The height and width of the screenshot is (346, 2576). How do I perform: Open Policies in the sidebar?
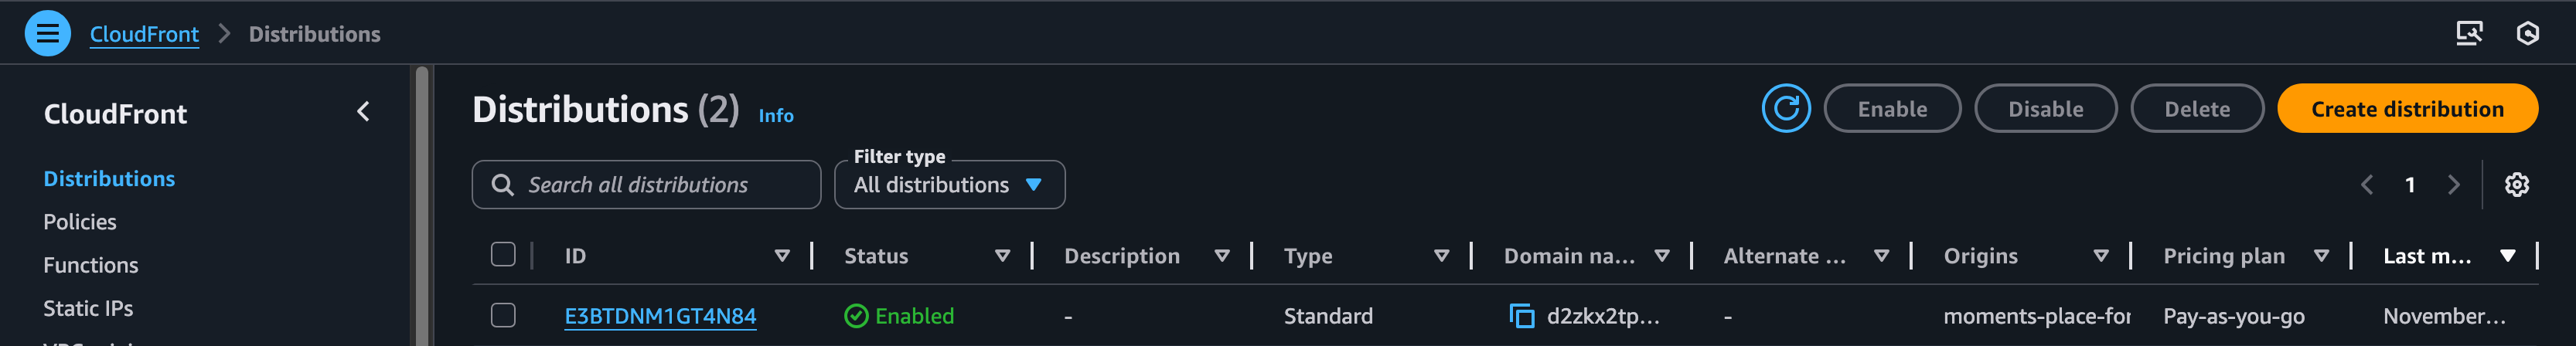pyautogui.click(x=80, y=222)
